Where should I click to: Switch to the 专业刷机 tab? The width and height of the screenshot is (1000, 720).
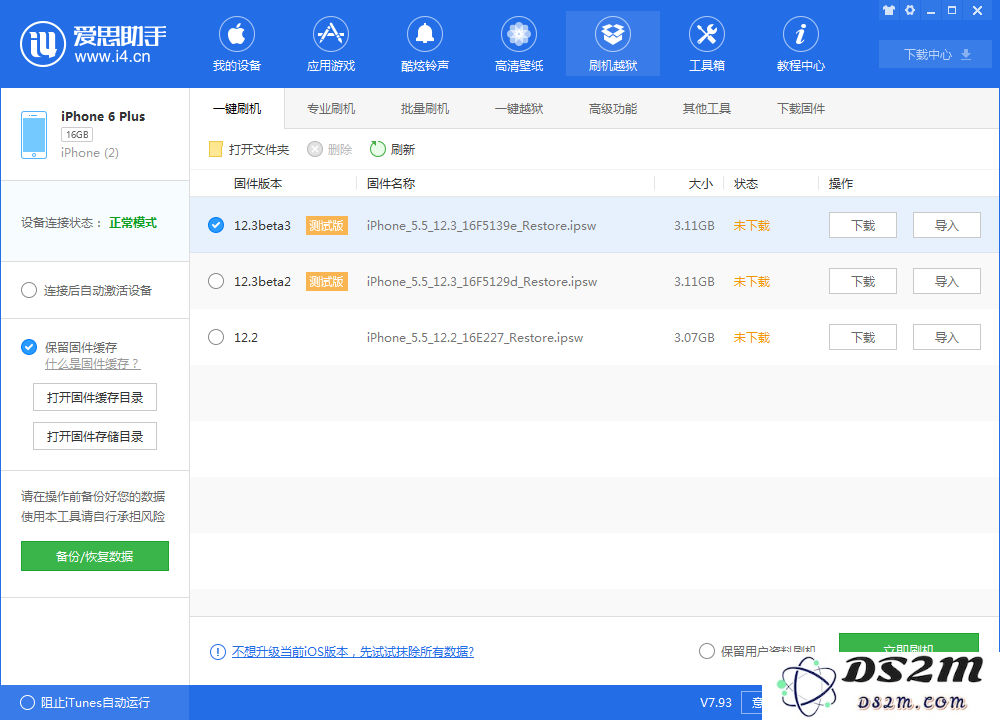click(330, 108)
